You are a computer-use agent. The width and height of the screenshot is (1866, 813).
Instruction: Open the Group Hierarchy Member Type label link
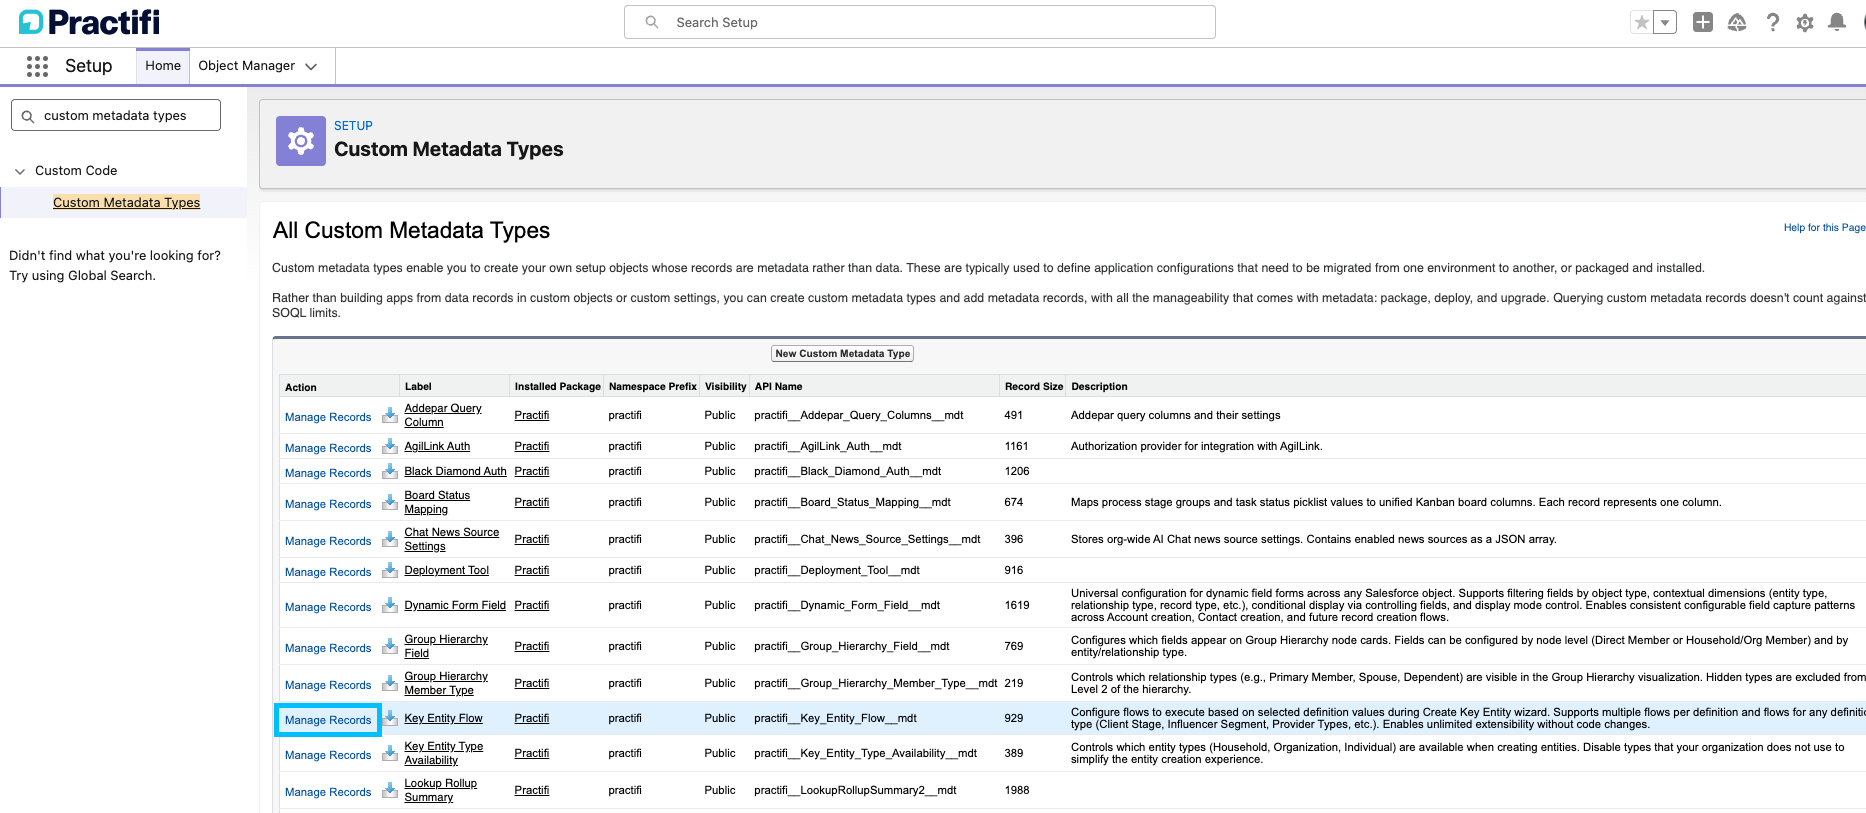pos(446,683)
